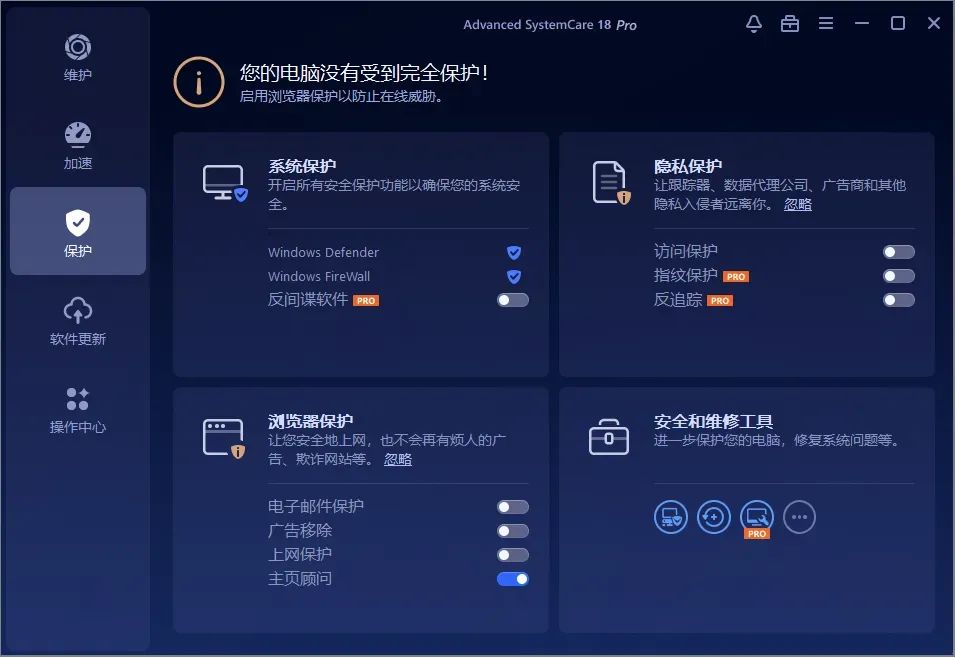Image resolution: width=955 pixels, height=657 pixels.
Task: Click Windows FireWall status shield
Action: tap(514, 276)
